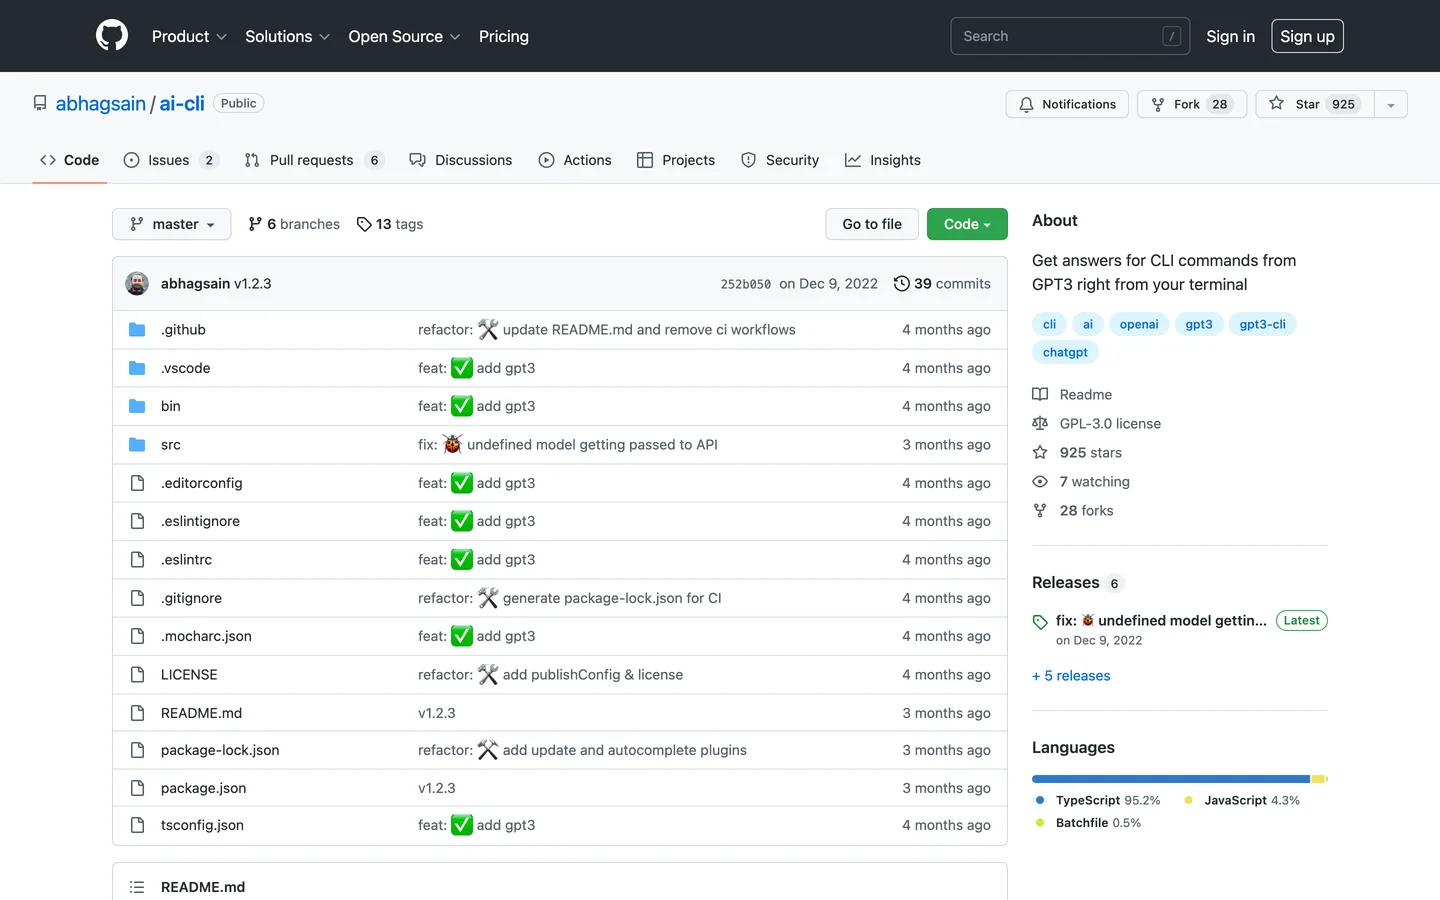This screenshot has width=1440, height=900.
Task: Open the Discussions tab
Action: [461, 160]
